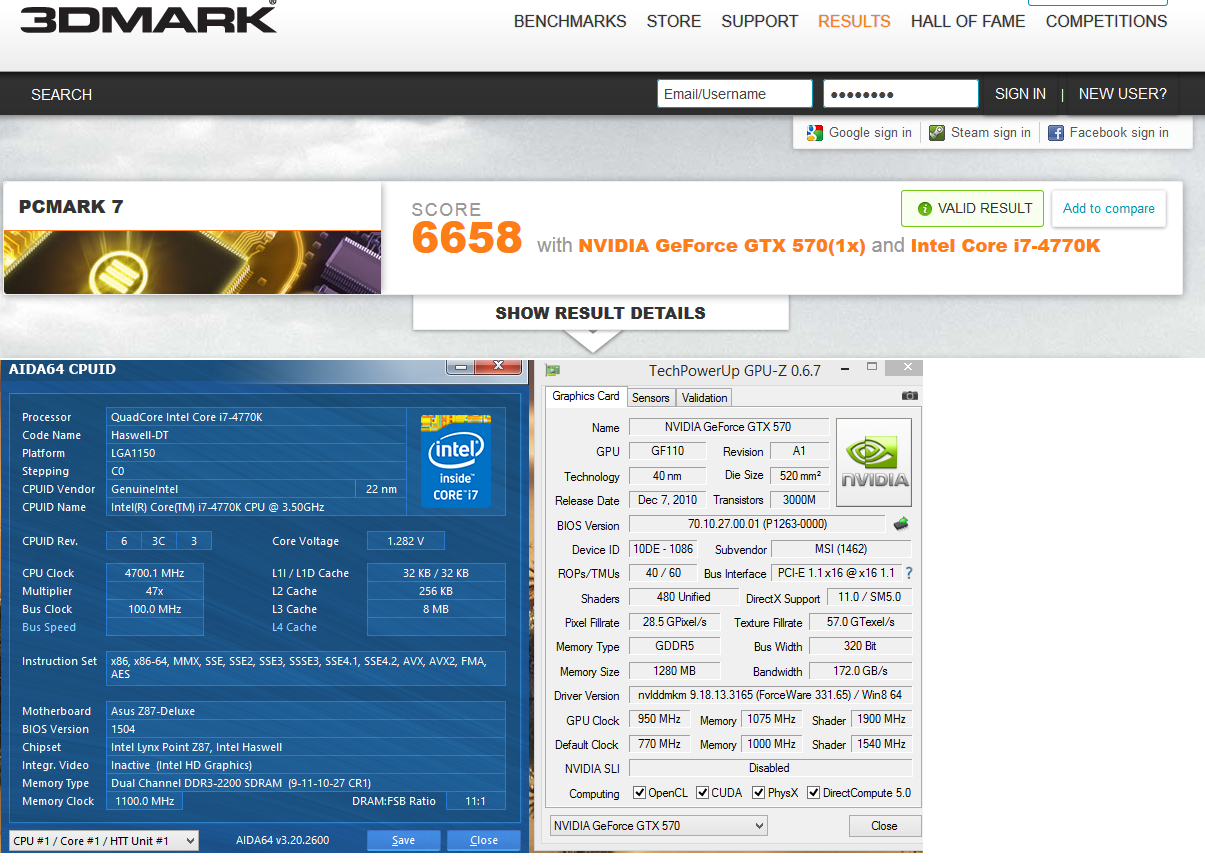Image resolution: width=1205 pixels, height=867 pixels.
Task: Click the Release Date Dec 7, 2010 value
Action: (668, 500)
